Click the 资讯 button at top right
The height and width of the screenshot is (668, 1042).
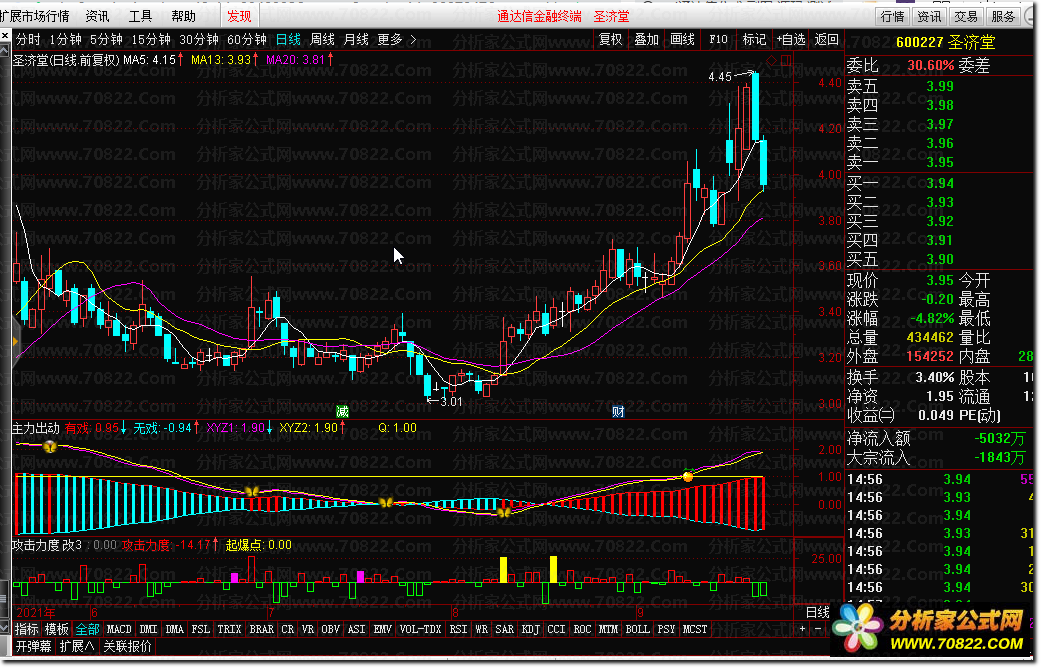click(929, 16)
